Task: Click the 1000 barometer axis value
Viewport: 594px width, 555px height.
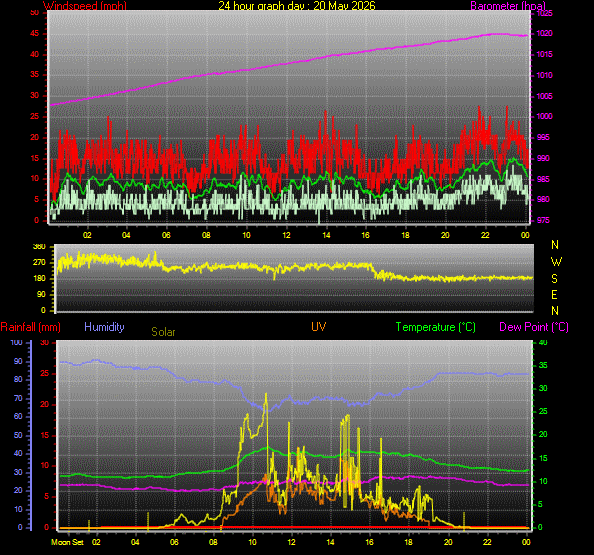Action: [x=544, y=116]
